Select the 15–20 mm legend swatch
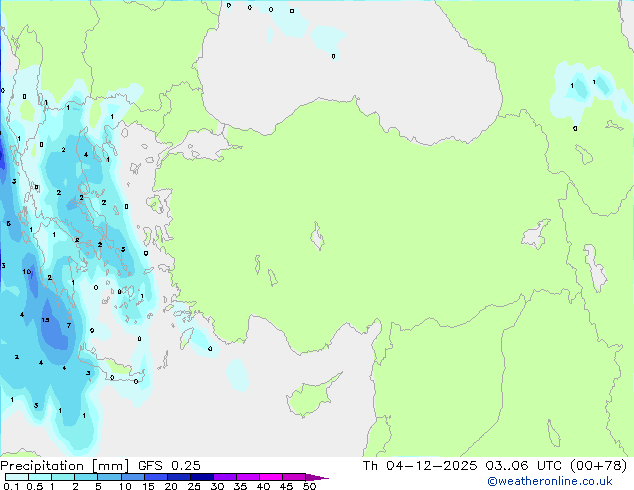This screenshot has height=490, width=634. tap(155, 477)
